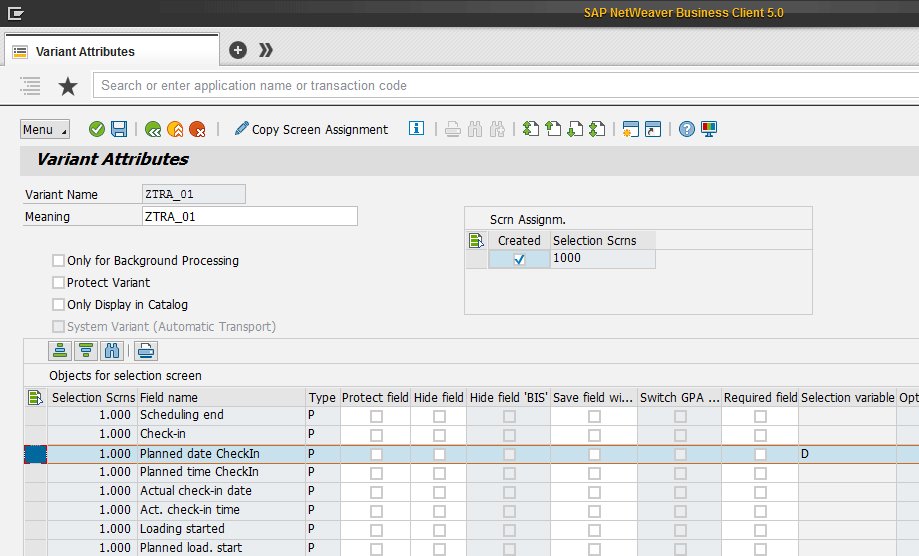Enable Only for Background Processing checkbox
The width and height of the screenshot is (919, 556).
[58, 260]
